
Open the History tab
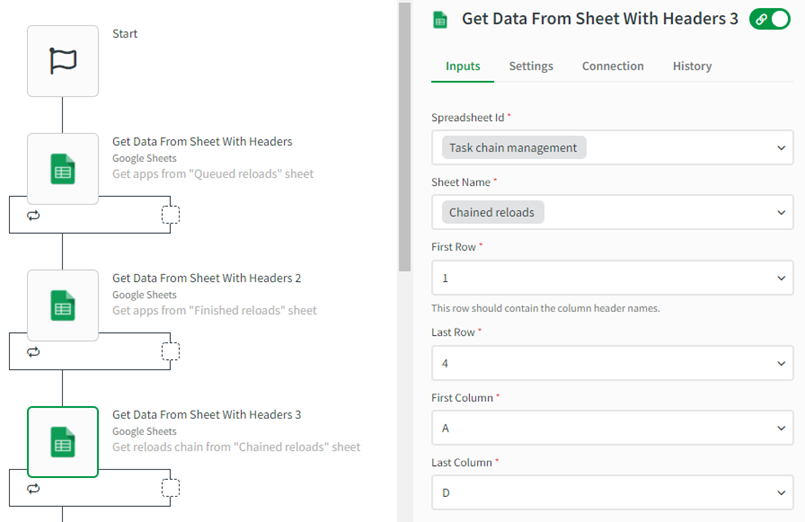(692, 66)
